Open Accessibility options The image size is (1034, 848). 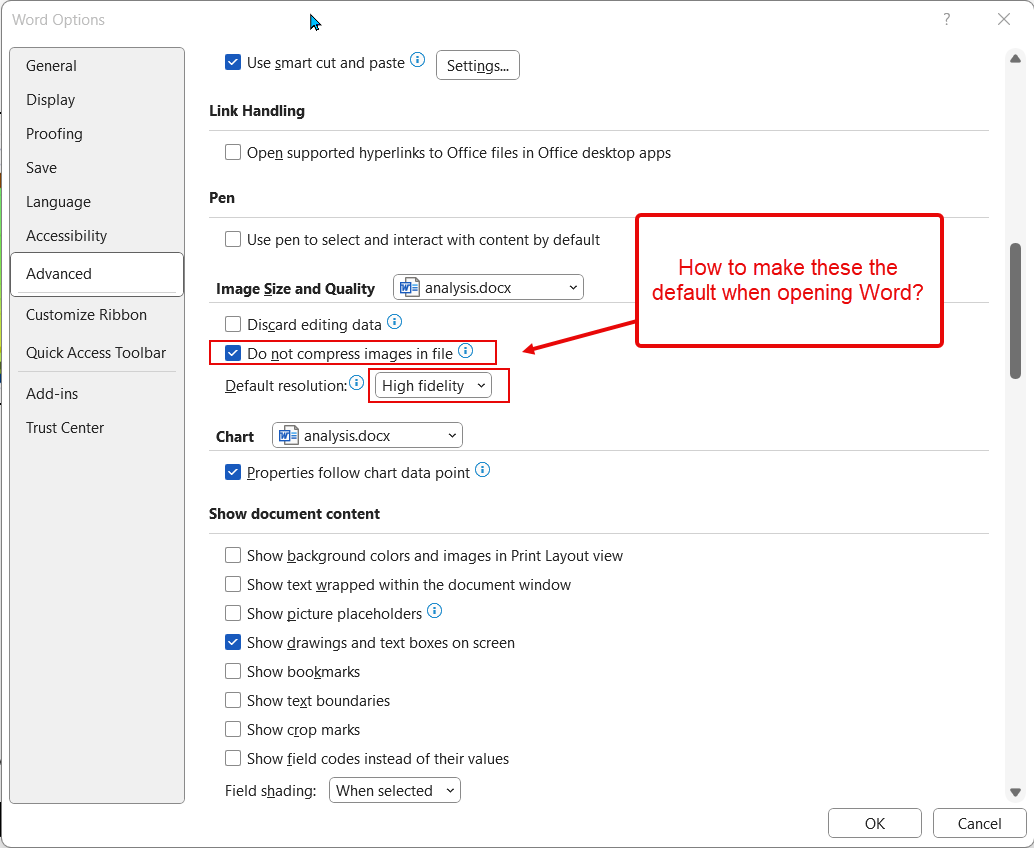click(x=97, y=236)
